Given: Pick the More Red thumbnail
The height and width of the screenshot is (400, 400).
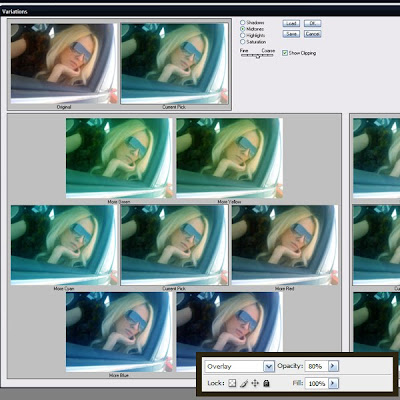Looking at the screenshot, I should point(285,245).
